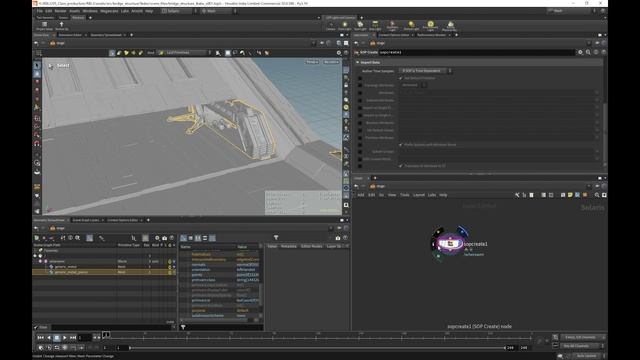Open the Solaris desktop dropdown
The image size is (640, 360).
[179, 11]
